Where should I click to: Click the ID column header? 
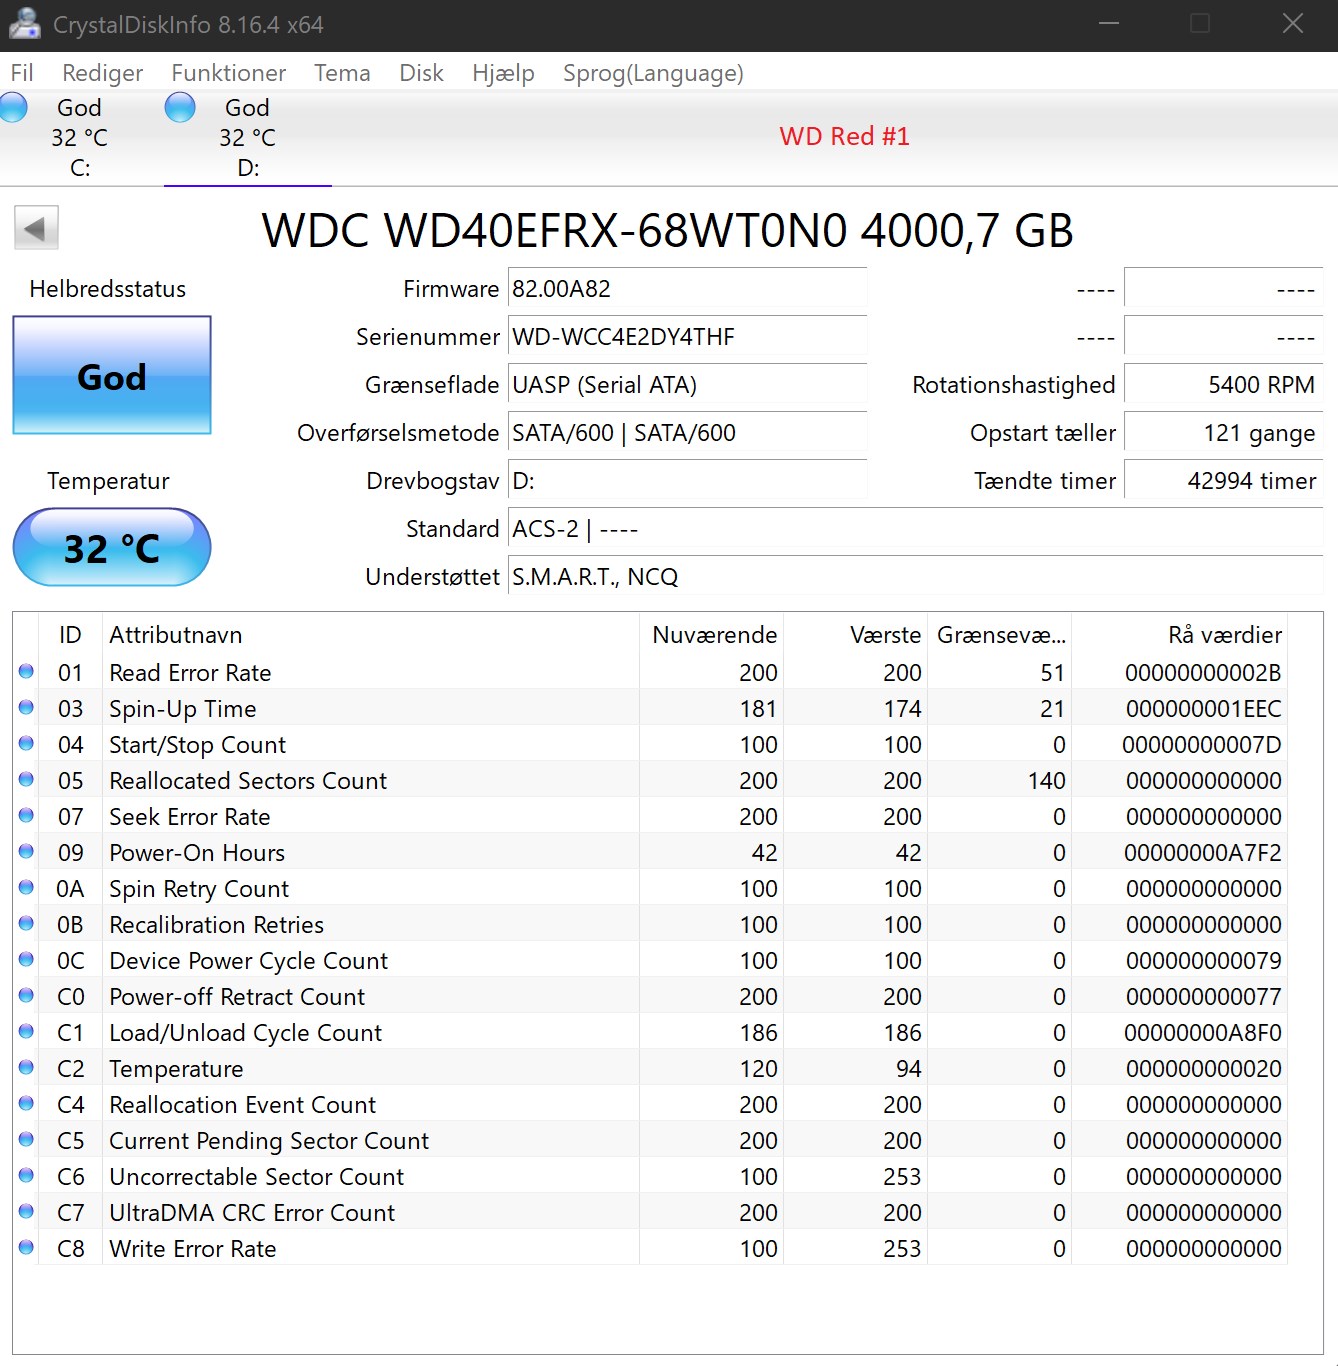pyautogui.click(x=70, y=635)
